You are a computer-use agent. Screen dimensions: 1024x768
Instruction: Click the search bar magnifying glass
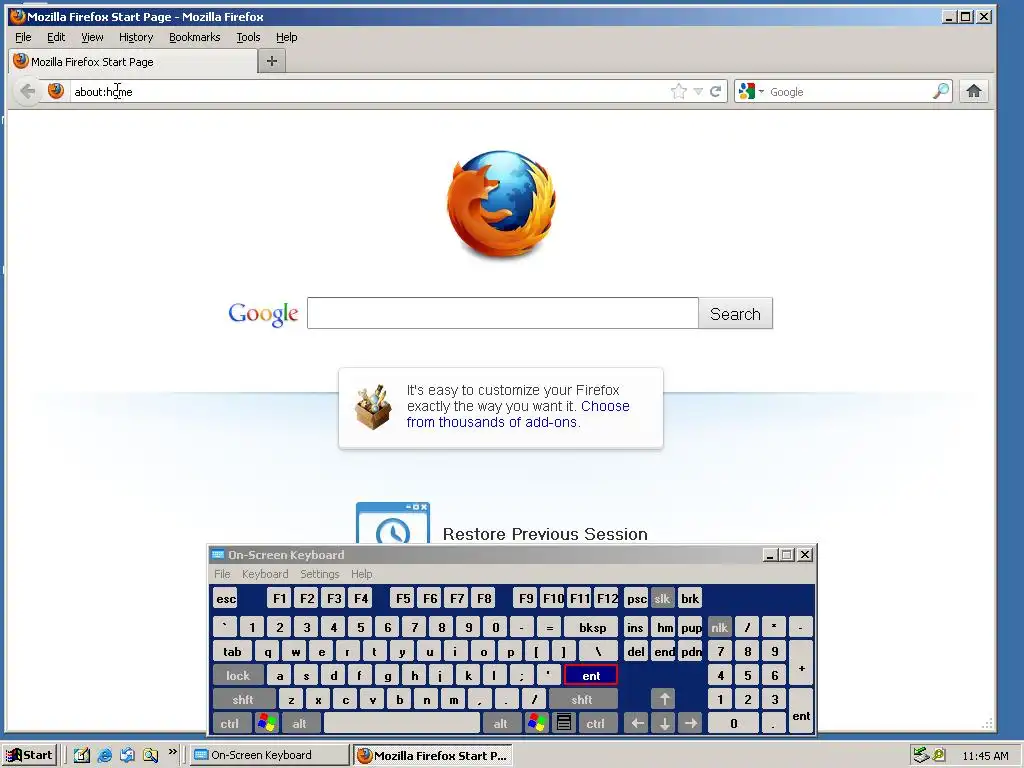[941, 91]
